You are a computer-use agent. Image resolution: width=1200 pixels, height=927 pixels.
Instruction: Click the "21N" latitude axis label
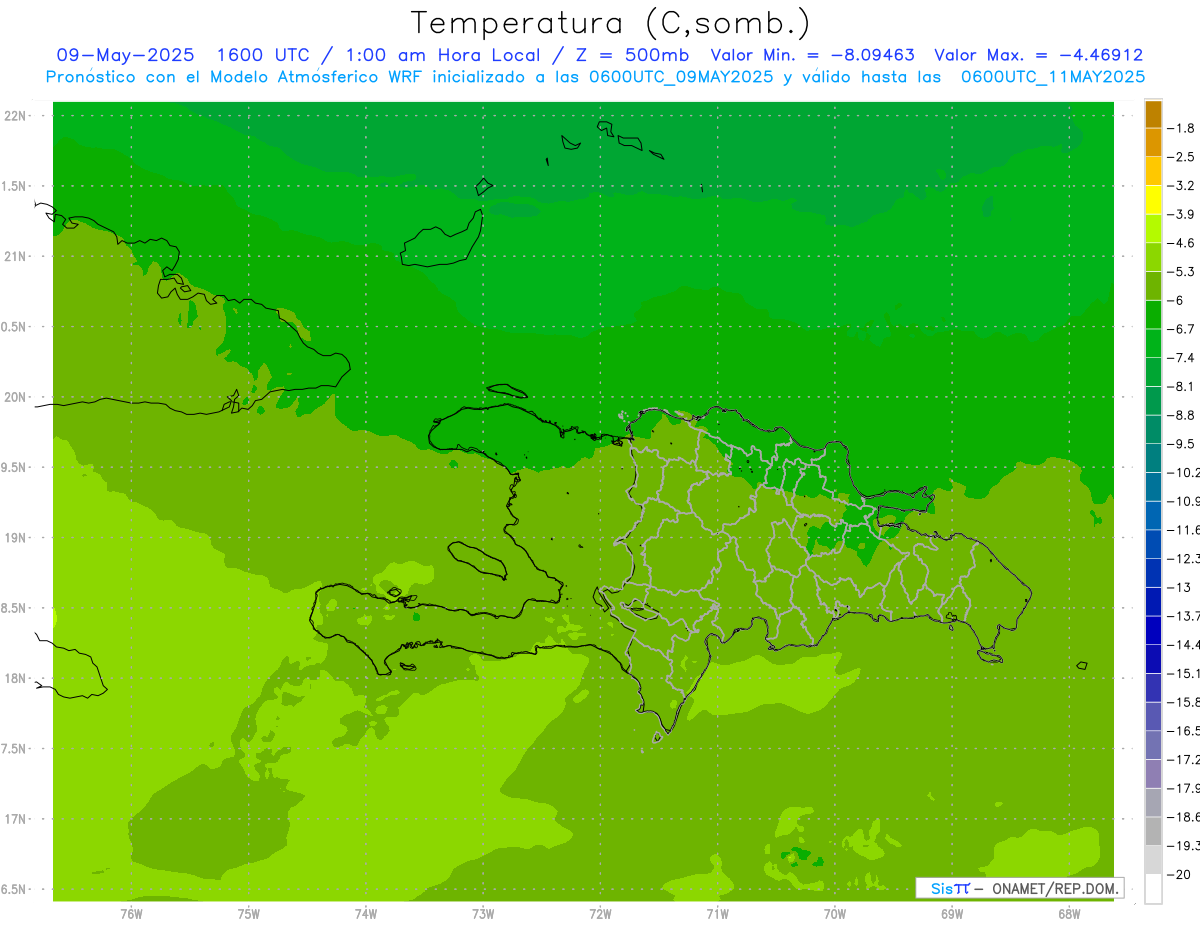point(15,256)
